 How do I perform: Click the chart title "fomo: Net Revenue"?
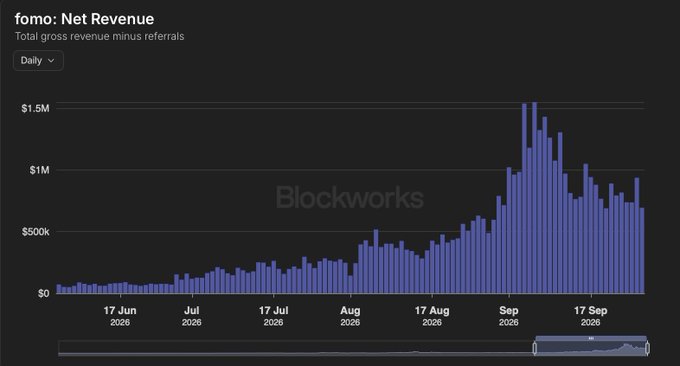point(84,19)
